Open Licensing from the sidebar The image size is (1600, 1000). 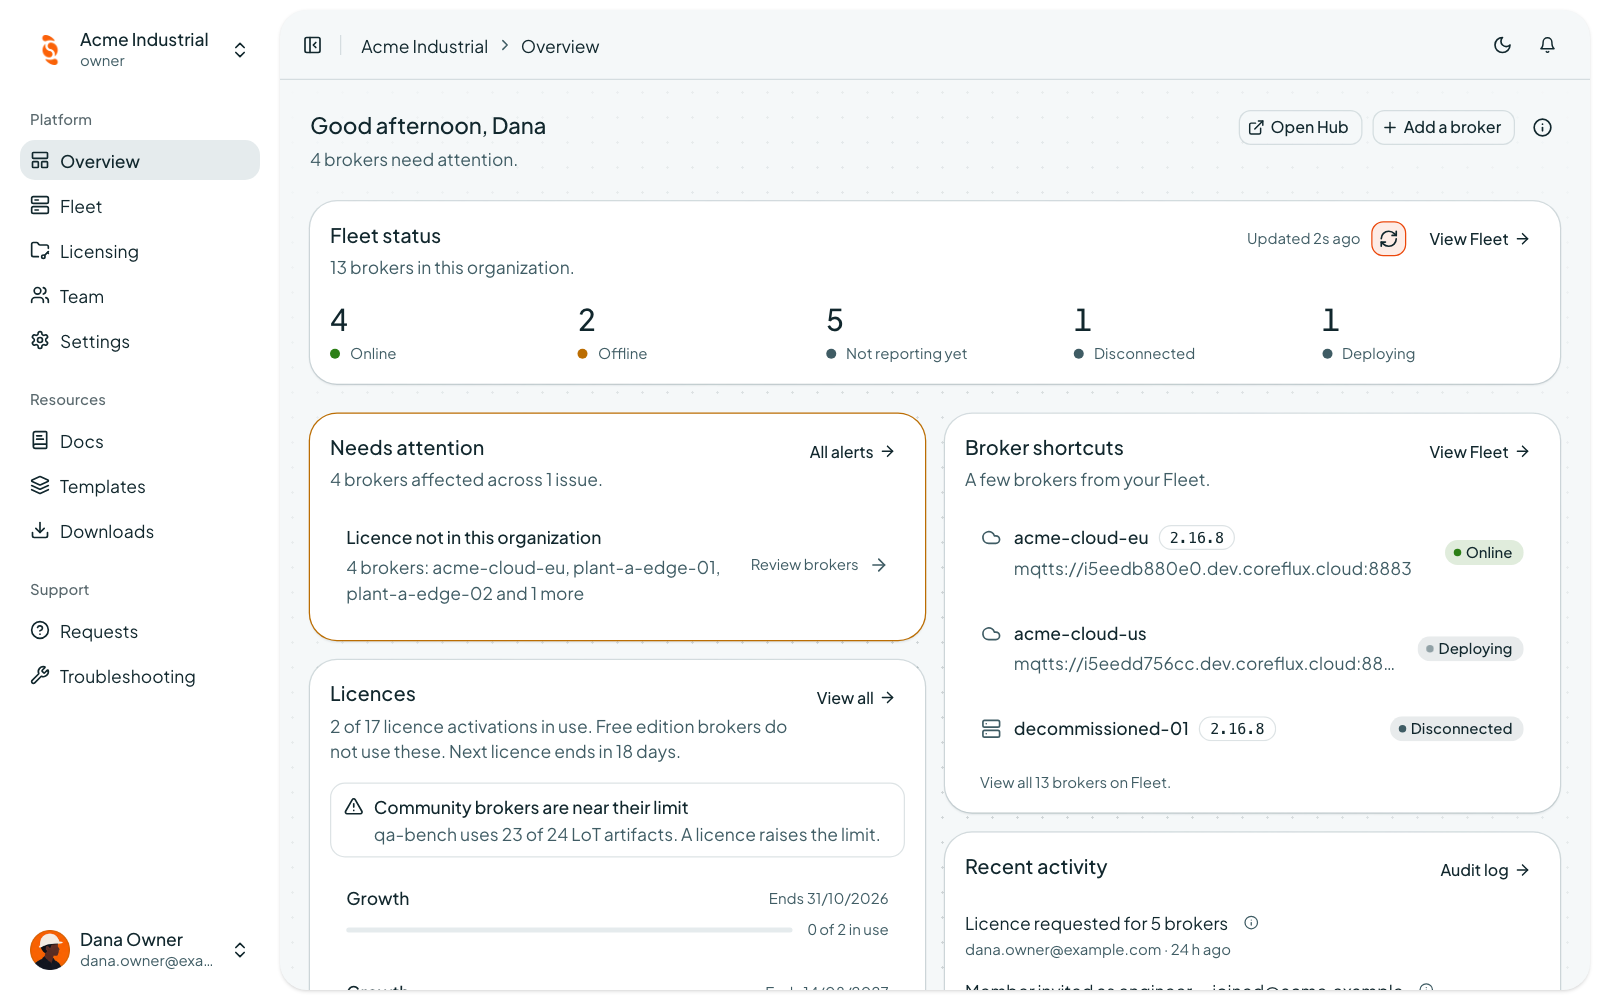coord(140,251)
